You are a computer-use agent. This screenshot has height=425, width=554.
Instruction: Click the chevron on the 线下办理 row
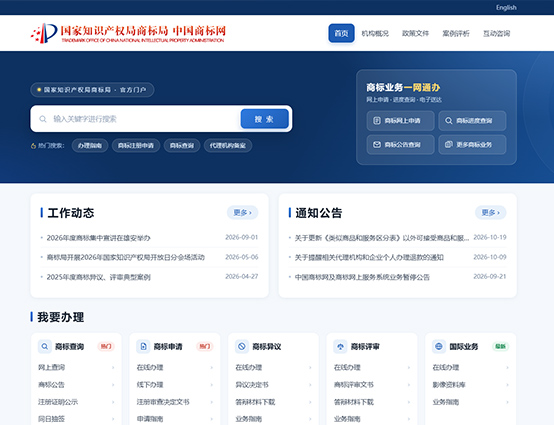[x=212, y=385]
